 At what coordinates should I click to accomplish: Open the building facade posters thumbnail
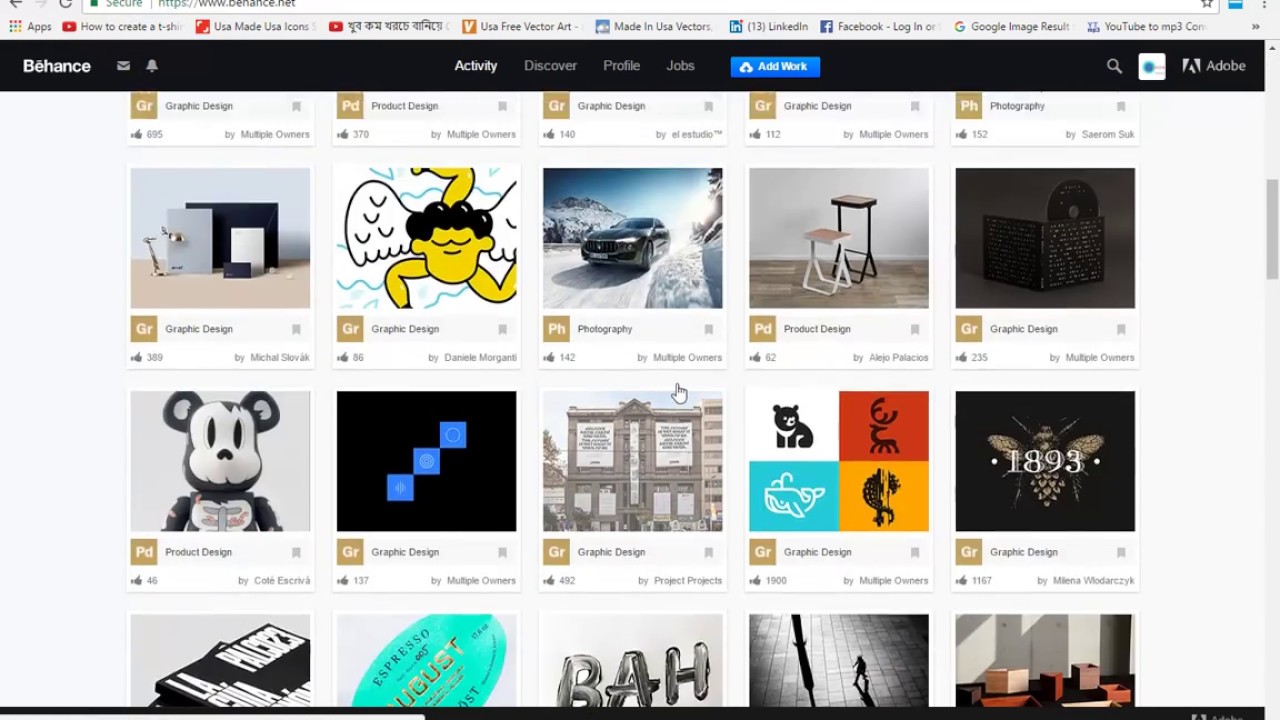coord(632,461)
